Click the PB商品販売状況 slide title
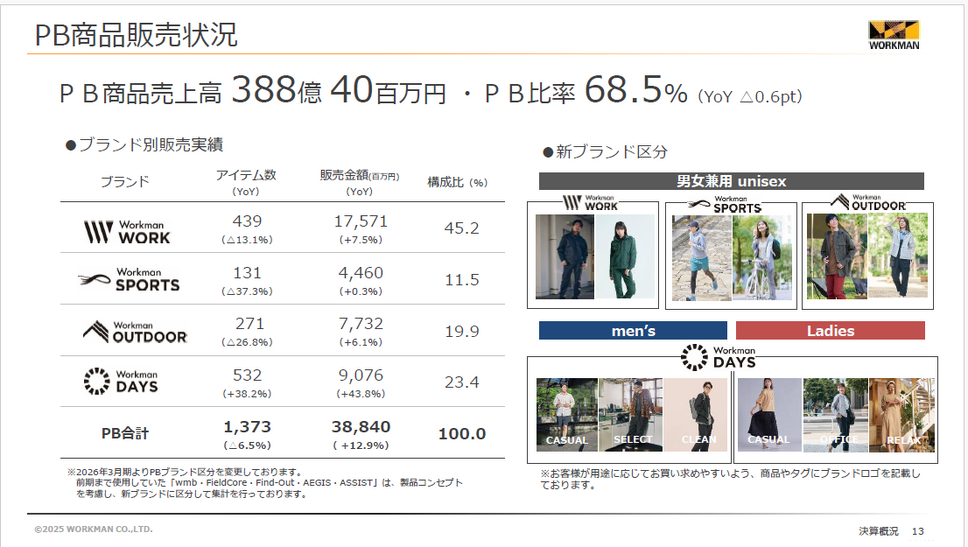This screenshot has height=547, width=968. pyautogui.click(x=136, y=36)
